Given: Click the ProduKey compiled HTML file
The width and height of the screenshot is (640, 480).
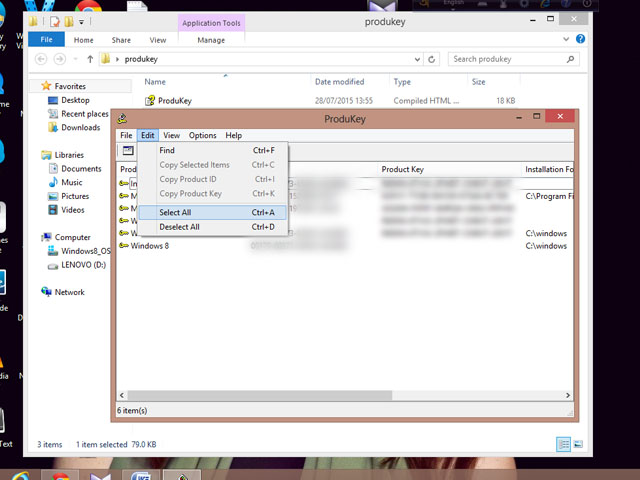Looking at the screenshot, I should coord(175,101).
